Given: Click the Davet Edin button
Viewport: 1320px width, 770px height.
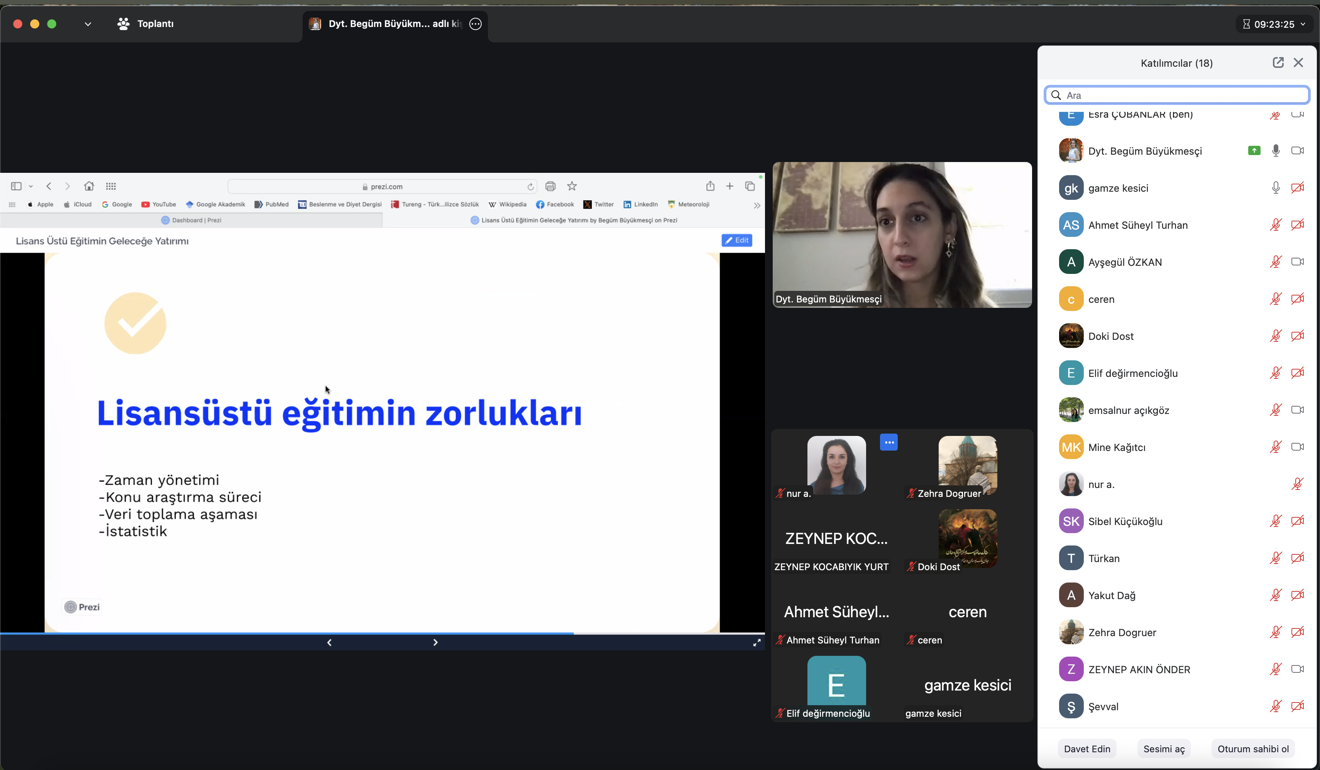Looking at the screenshot, I should pos(1087,749).
